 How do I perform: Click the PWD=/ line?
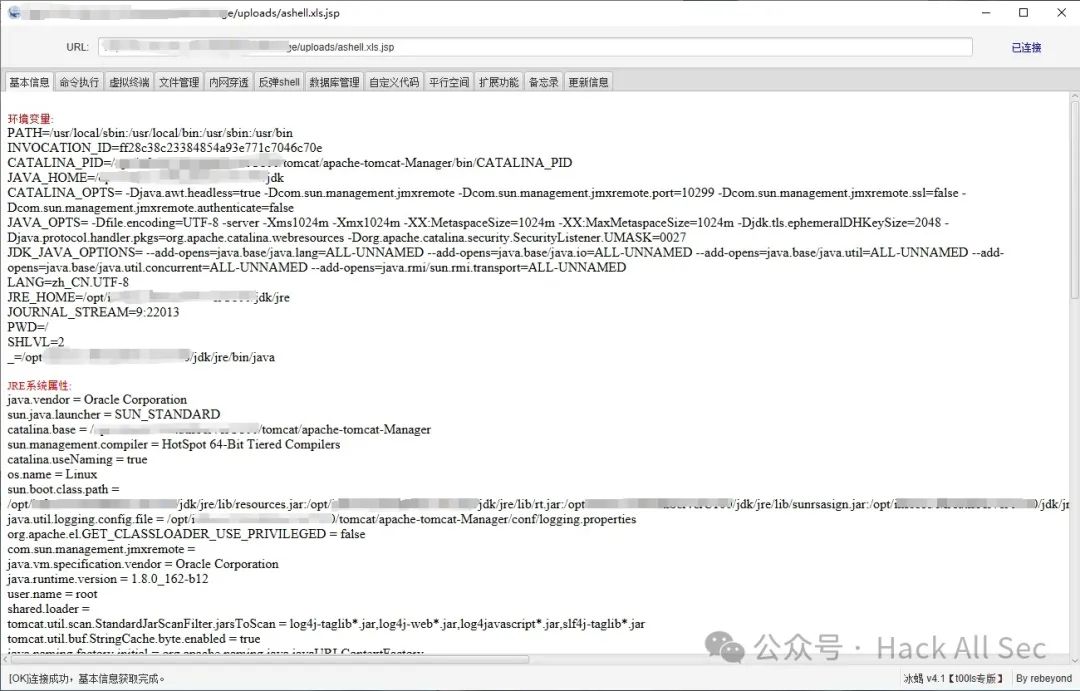28,327
